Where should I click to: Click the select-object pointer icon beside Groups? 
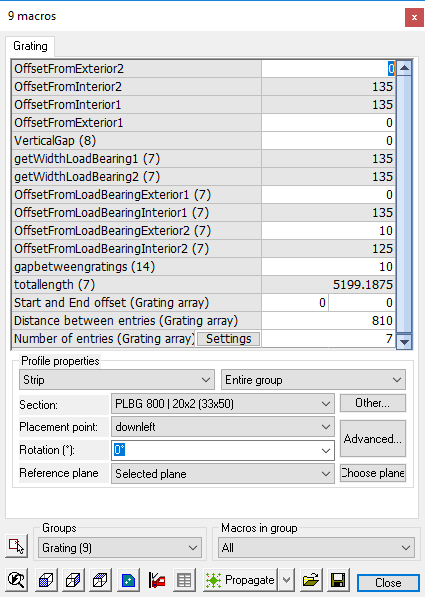[x=16, y=546]
